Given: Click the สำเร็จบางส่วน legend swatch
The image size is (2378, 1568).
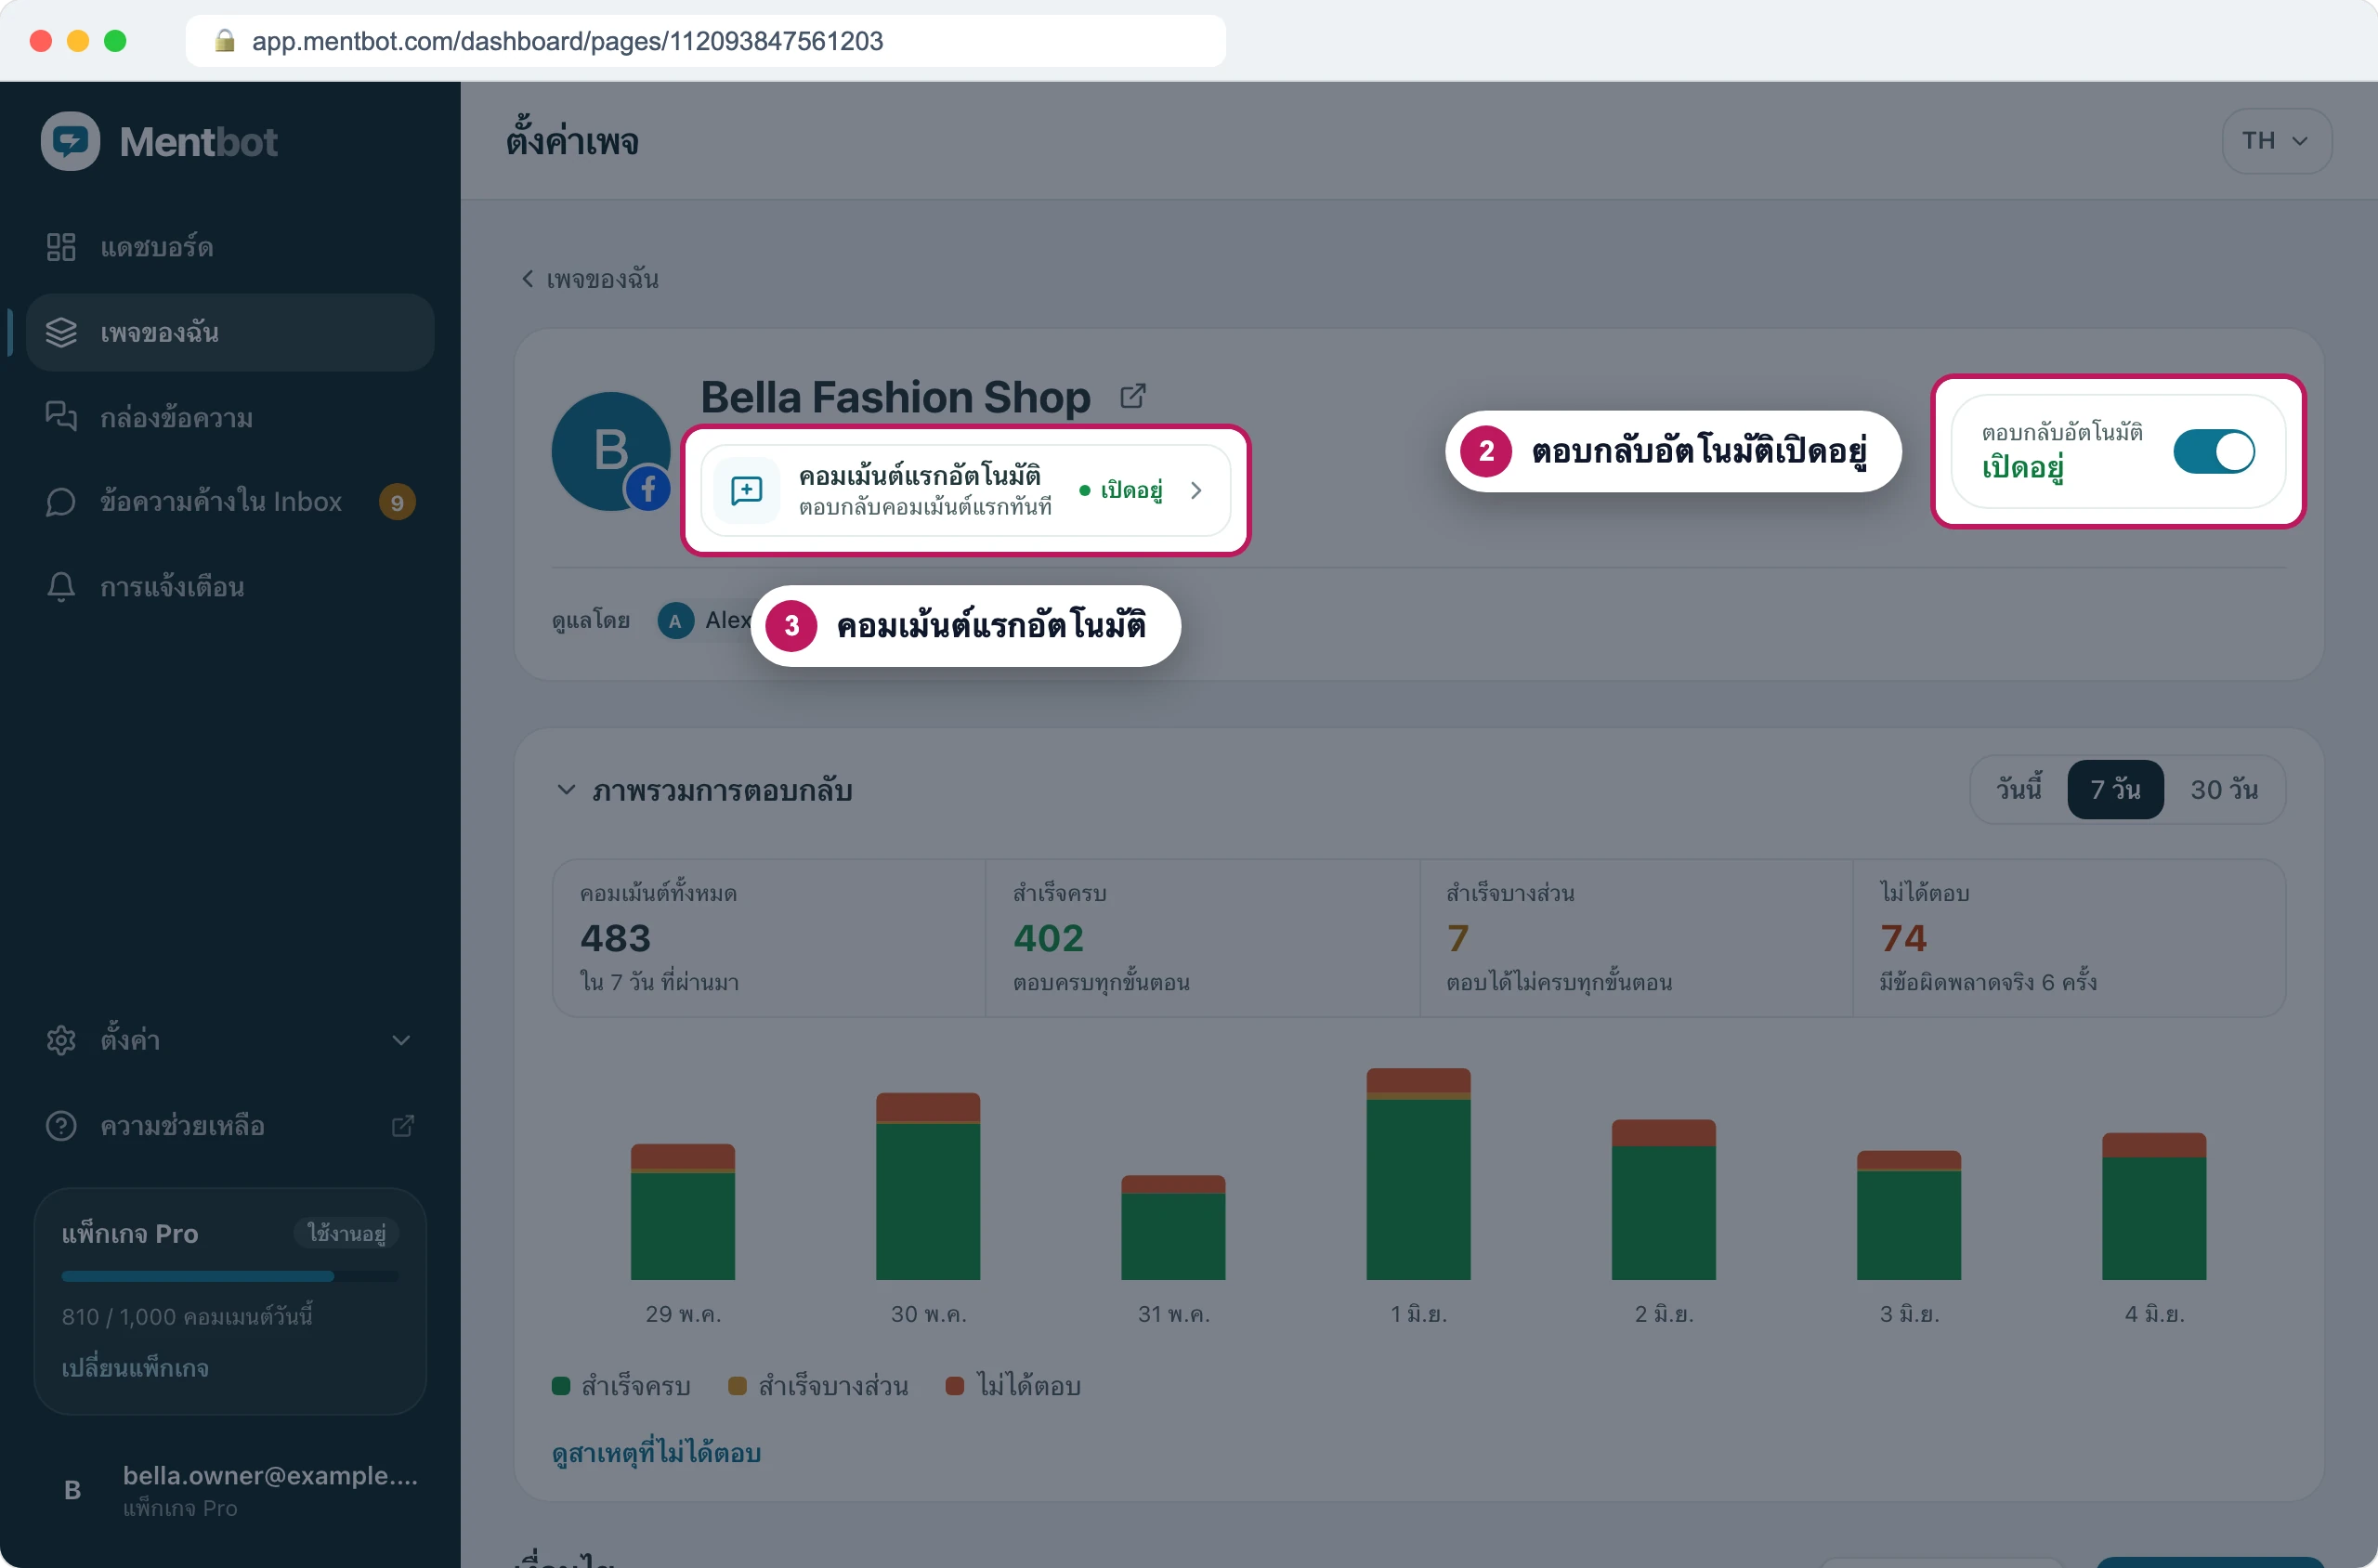Looking at the screenshot, I should [737, 1386].
